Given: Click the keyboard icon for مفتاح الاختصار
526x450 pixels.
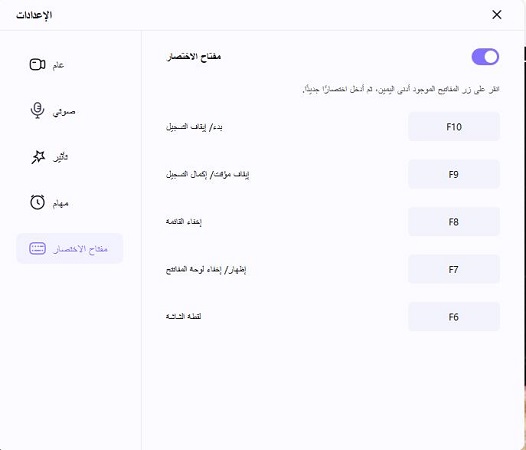Looking at the screenshot, I should pos(37,248).
